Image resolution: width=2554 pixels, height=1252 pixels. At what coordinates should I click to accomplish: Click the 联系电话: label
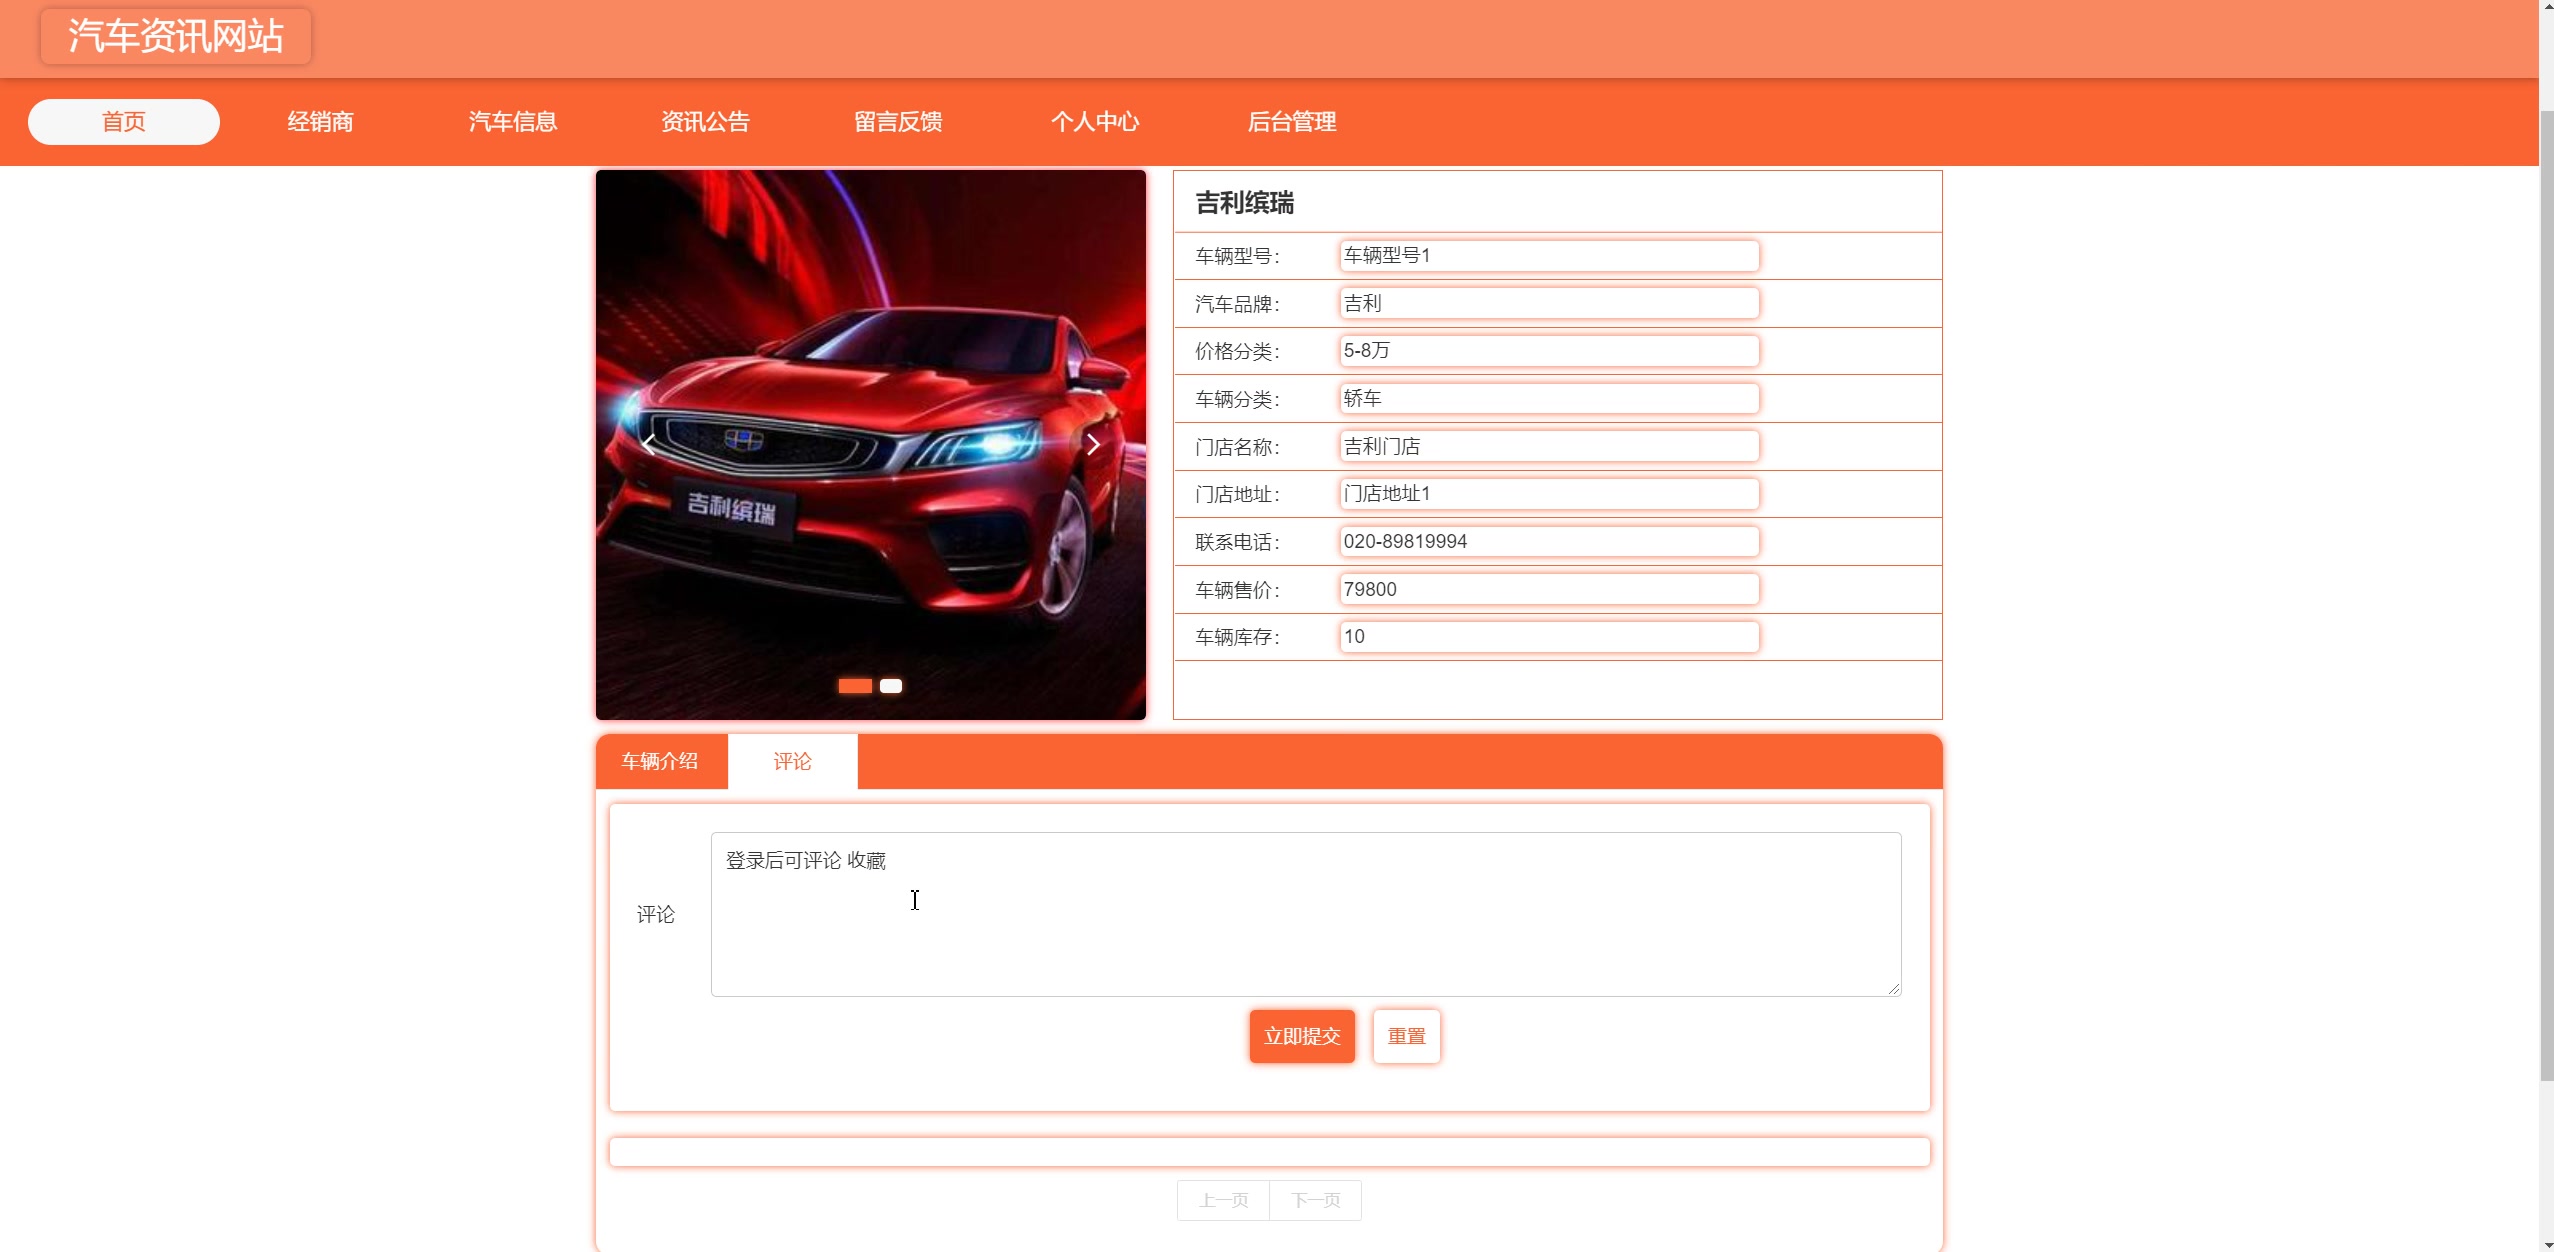click(x=1238, y=542)
